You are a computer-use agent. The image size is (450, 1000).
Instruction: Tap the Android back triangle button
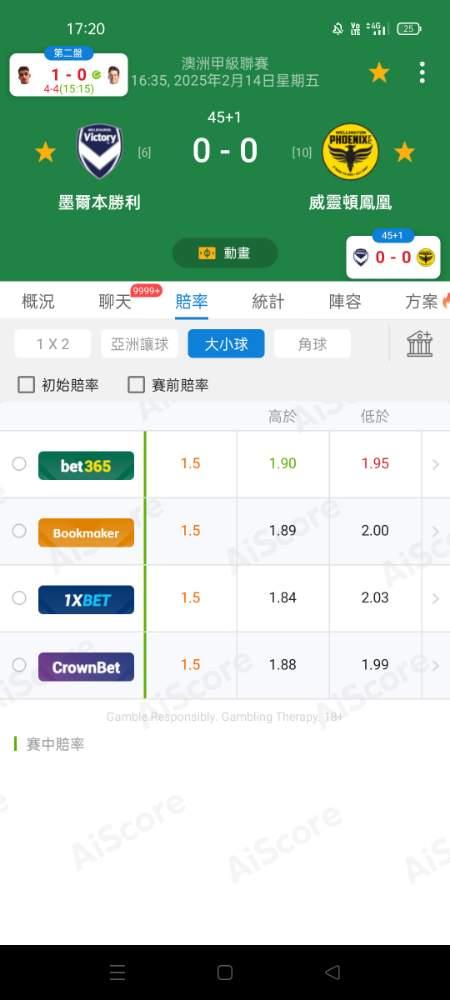332,973
